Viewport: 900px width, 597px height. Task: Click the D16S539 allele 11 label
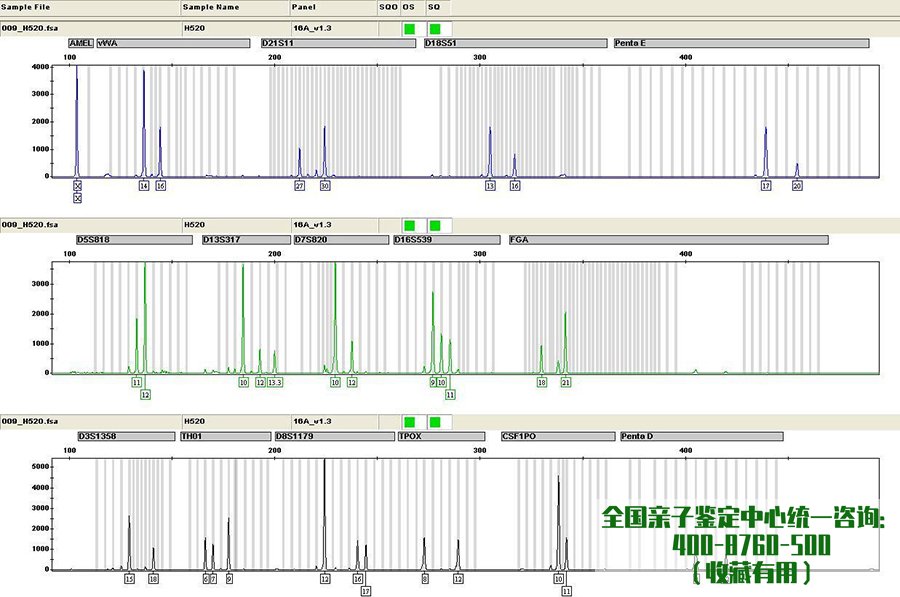[x=450, y=395]
